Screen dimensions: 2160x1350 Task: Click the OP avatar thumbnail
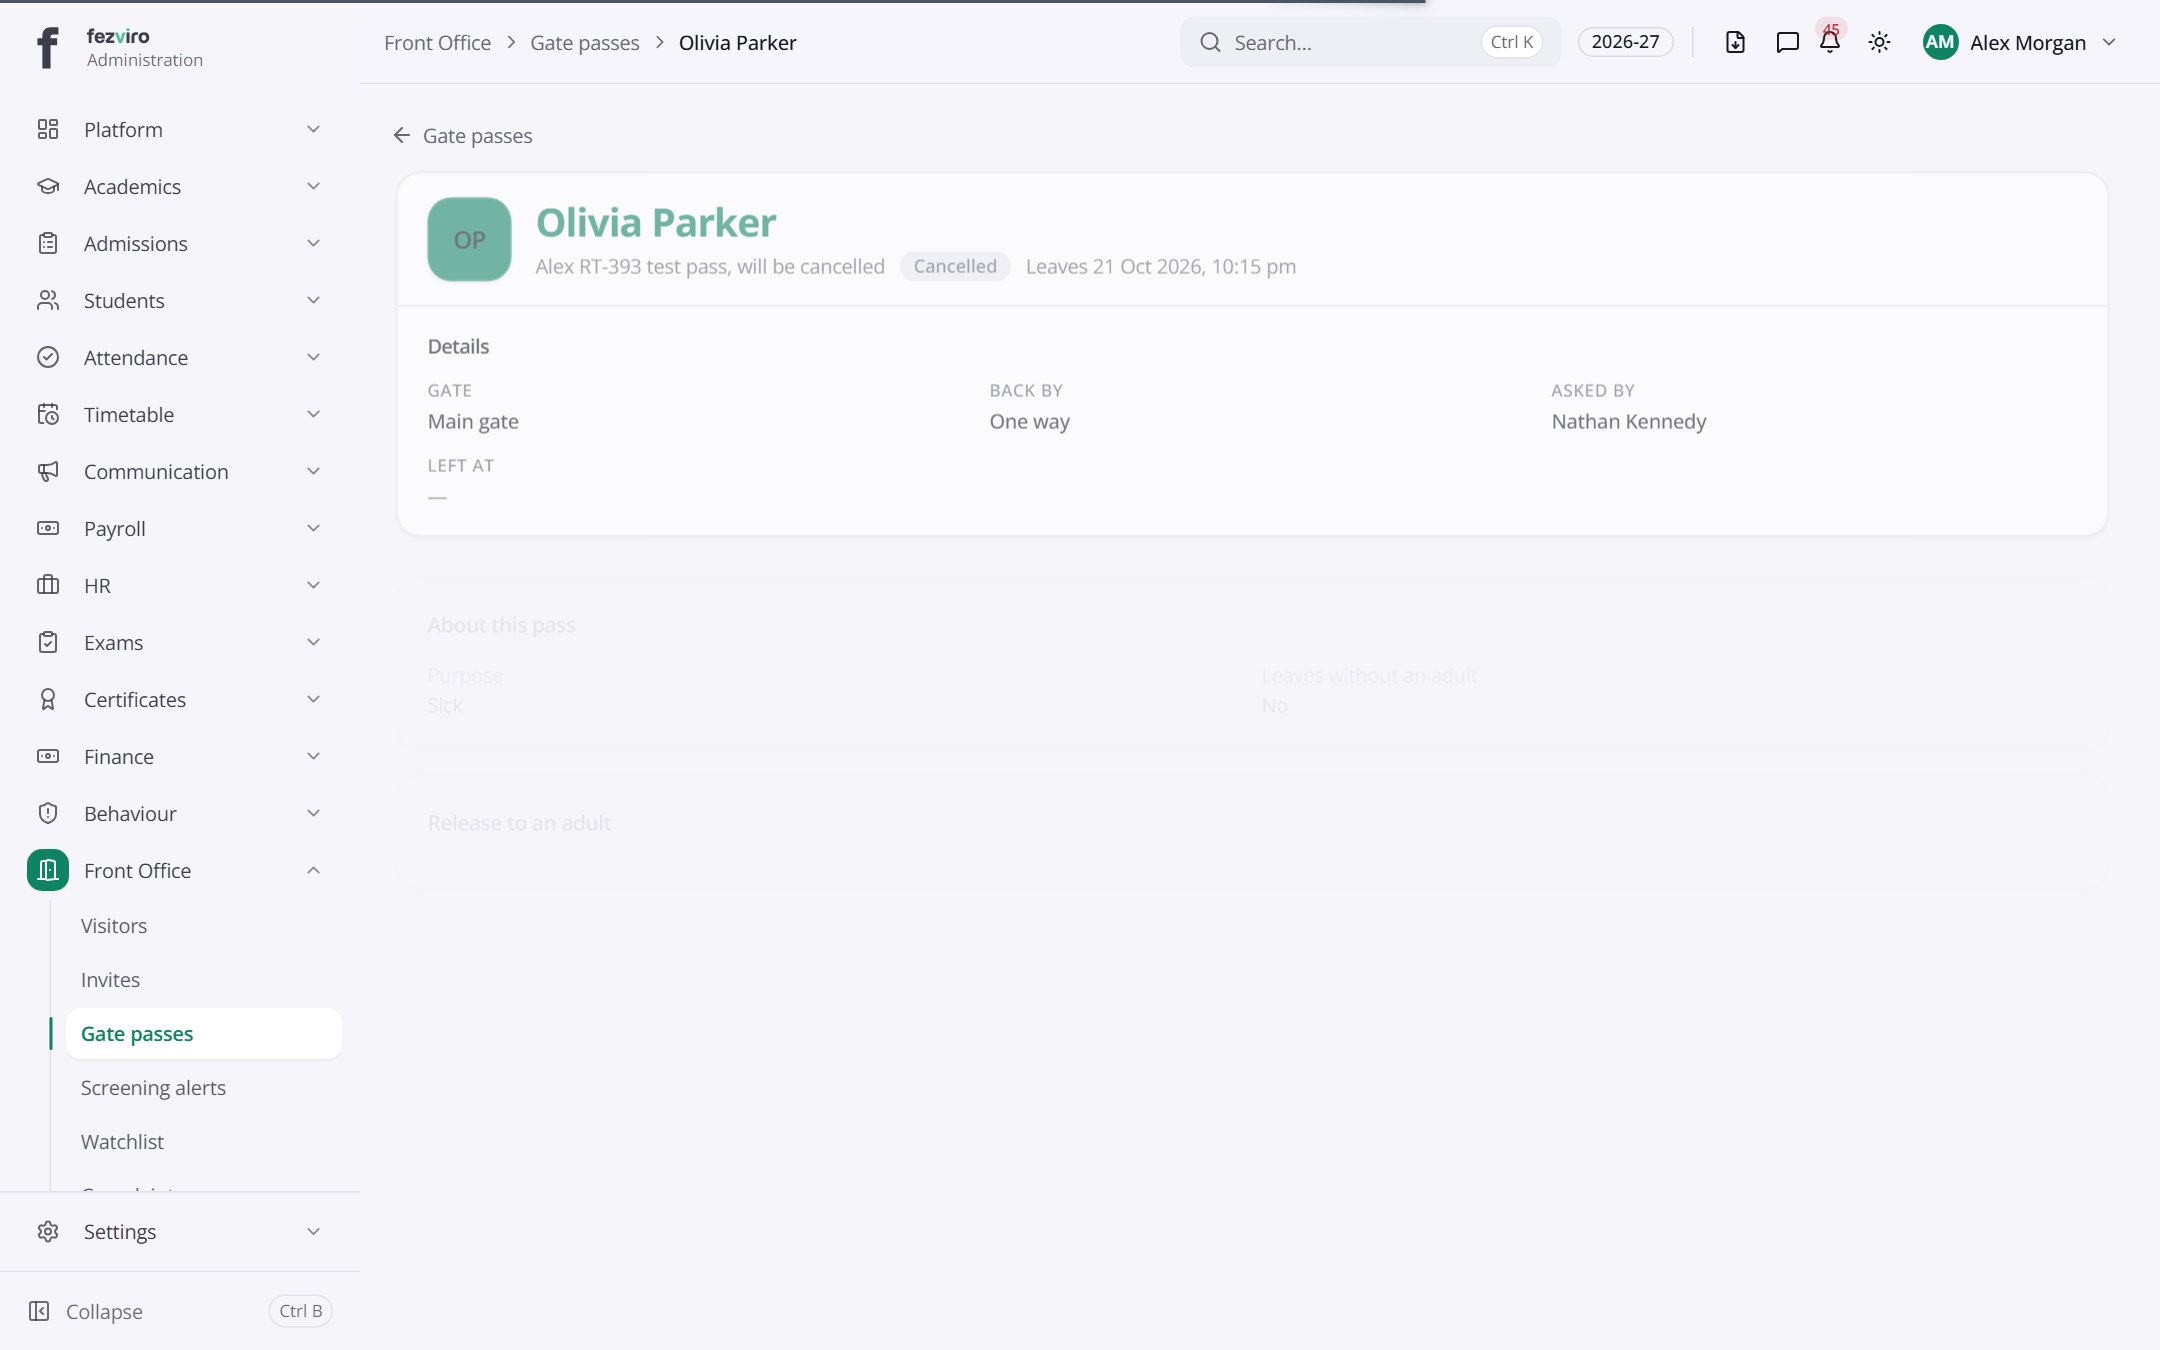point(469,239)
